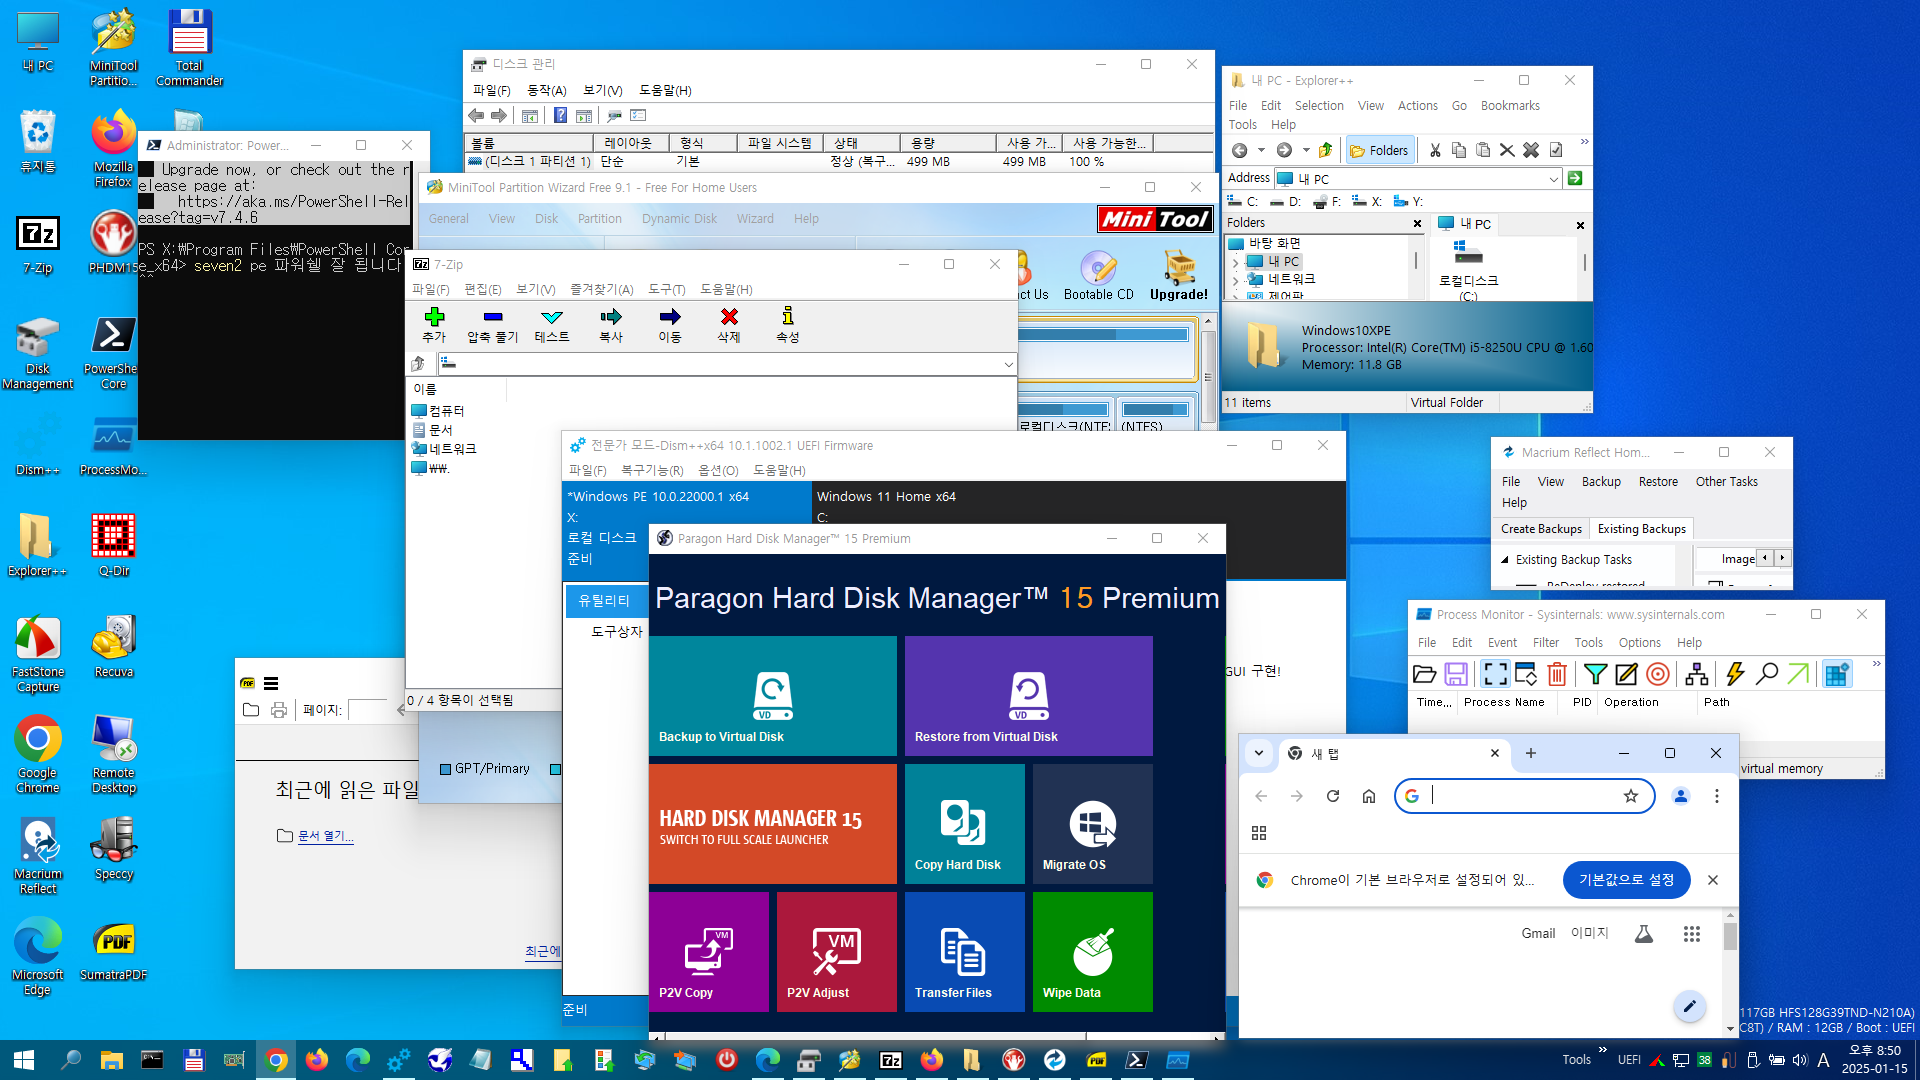Toggle event class grid button in Process Monitor
The image size is (1920, 1080).
tap(1837, 674)
